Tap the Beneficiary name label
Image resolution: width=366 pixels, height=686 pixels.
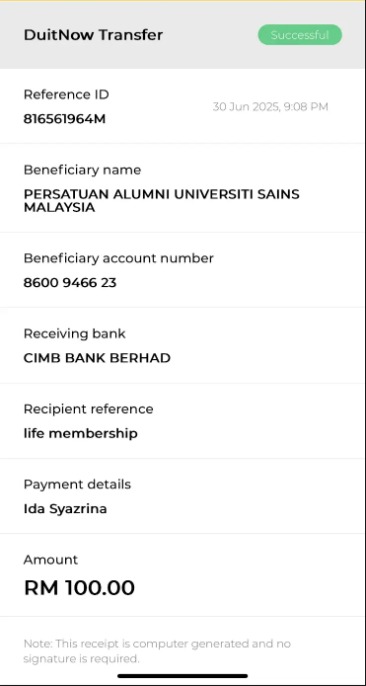(x=82, y=170)
